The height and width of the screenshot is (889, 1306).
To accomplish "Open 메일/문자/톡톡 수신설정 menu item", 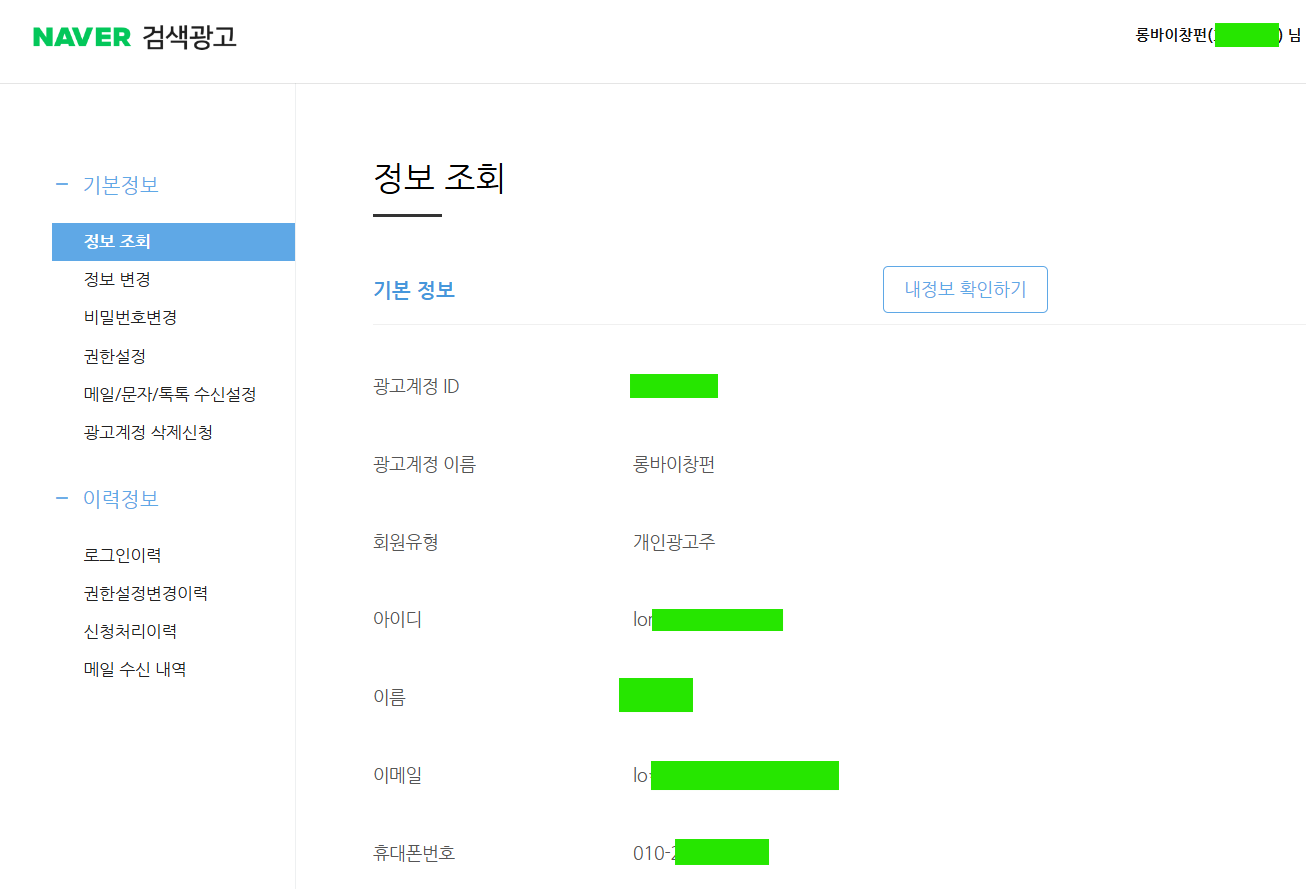I will [170, 395].
